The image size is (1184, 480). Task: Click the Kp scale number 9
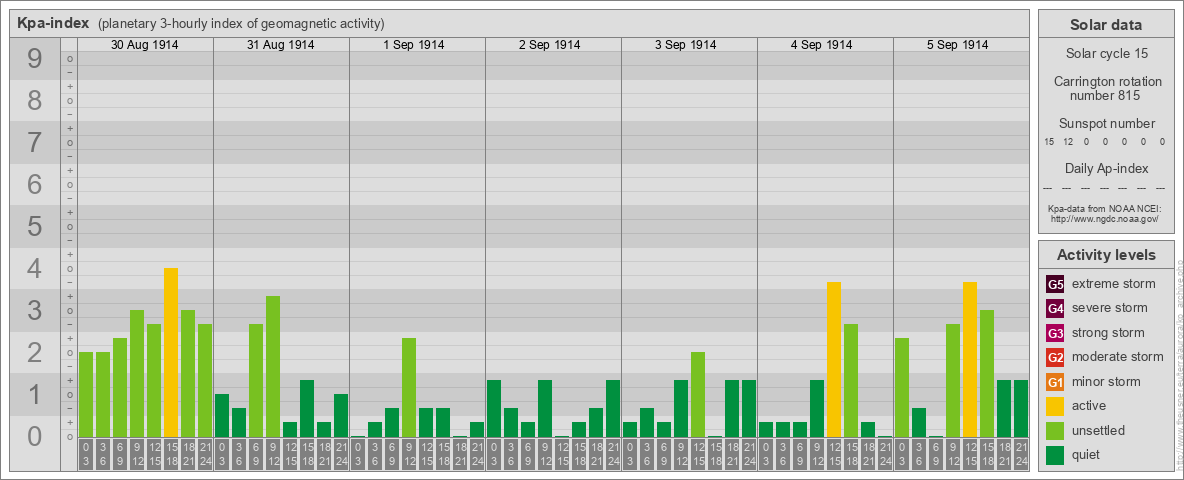point(34,59)
